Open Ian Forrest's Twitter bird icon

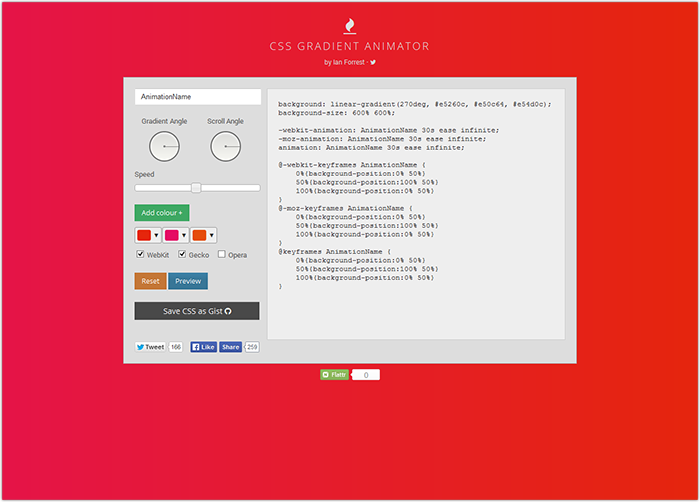coord(373,63)
